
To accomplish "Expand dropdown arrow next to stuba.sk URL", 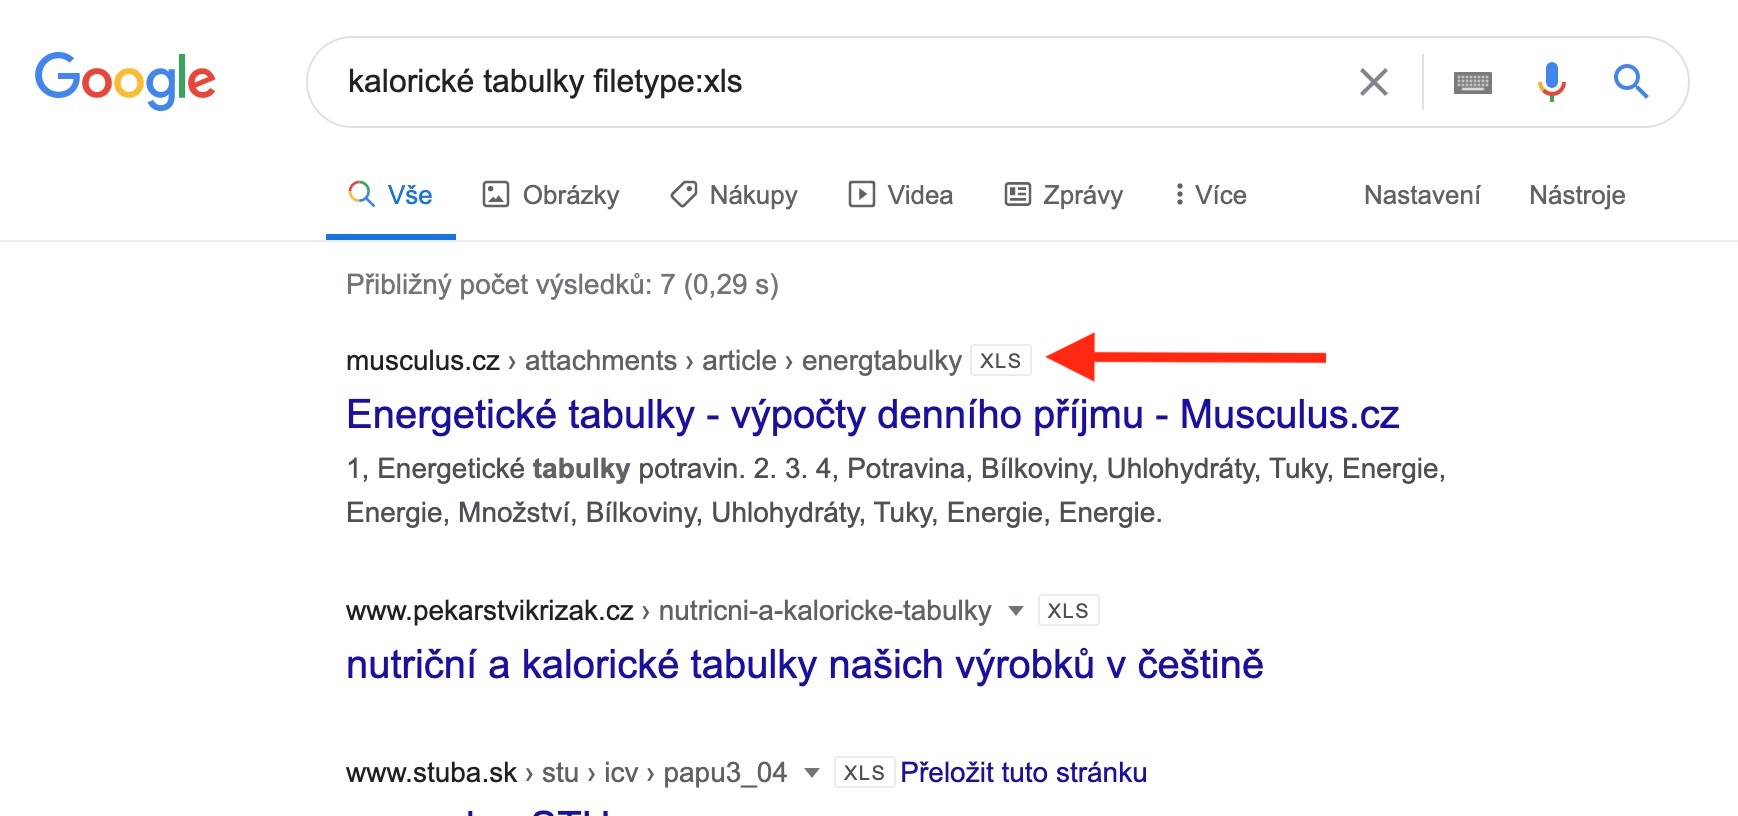I will 812,773.
